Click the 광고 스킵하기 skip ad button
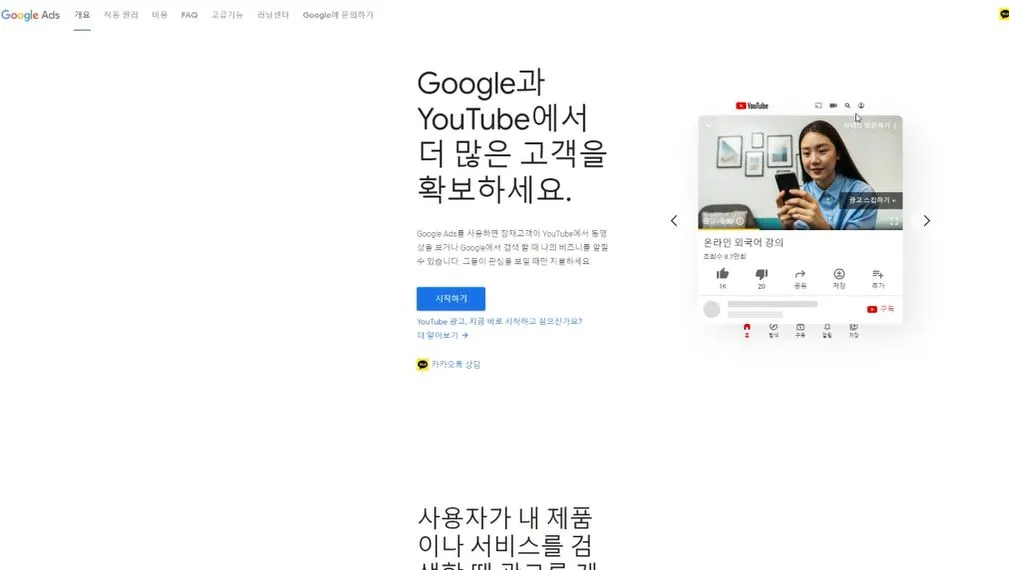 (x=871, y=200)
